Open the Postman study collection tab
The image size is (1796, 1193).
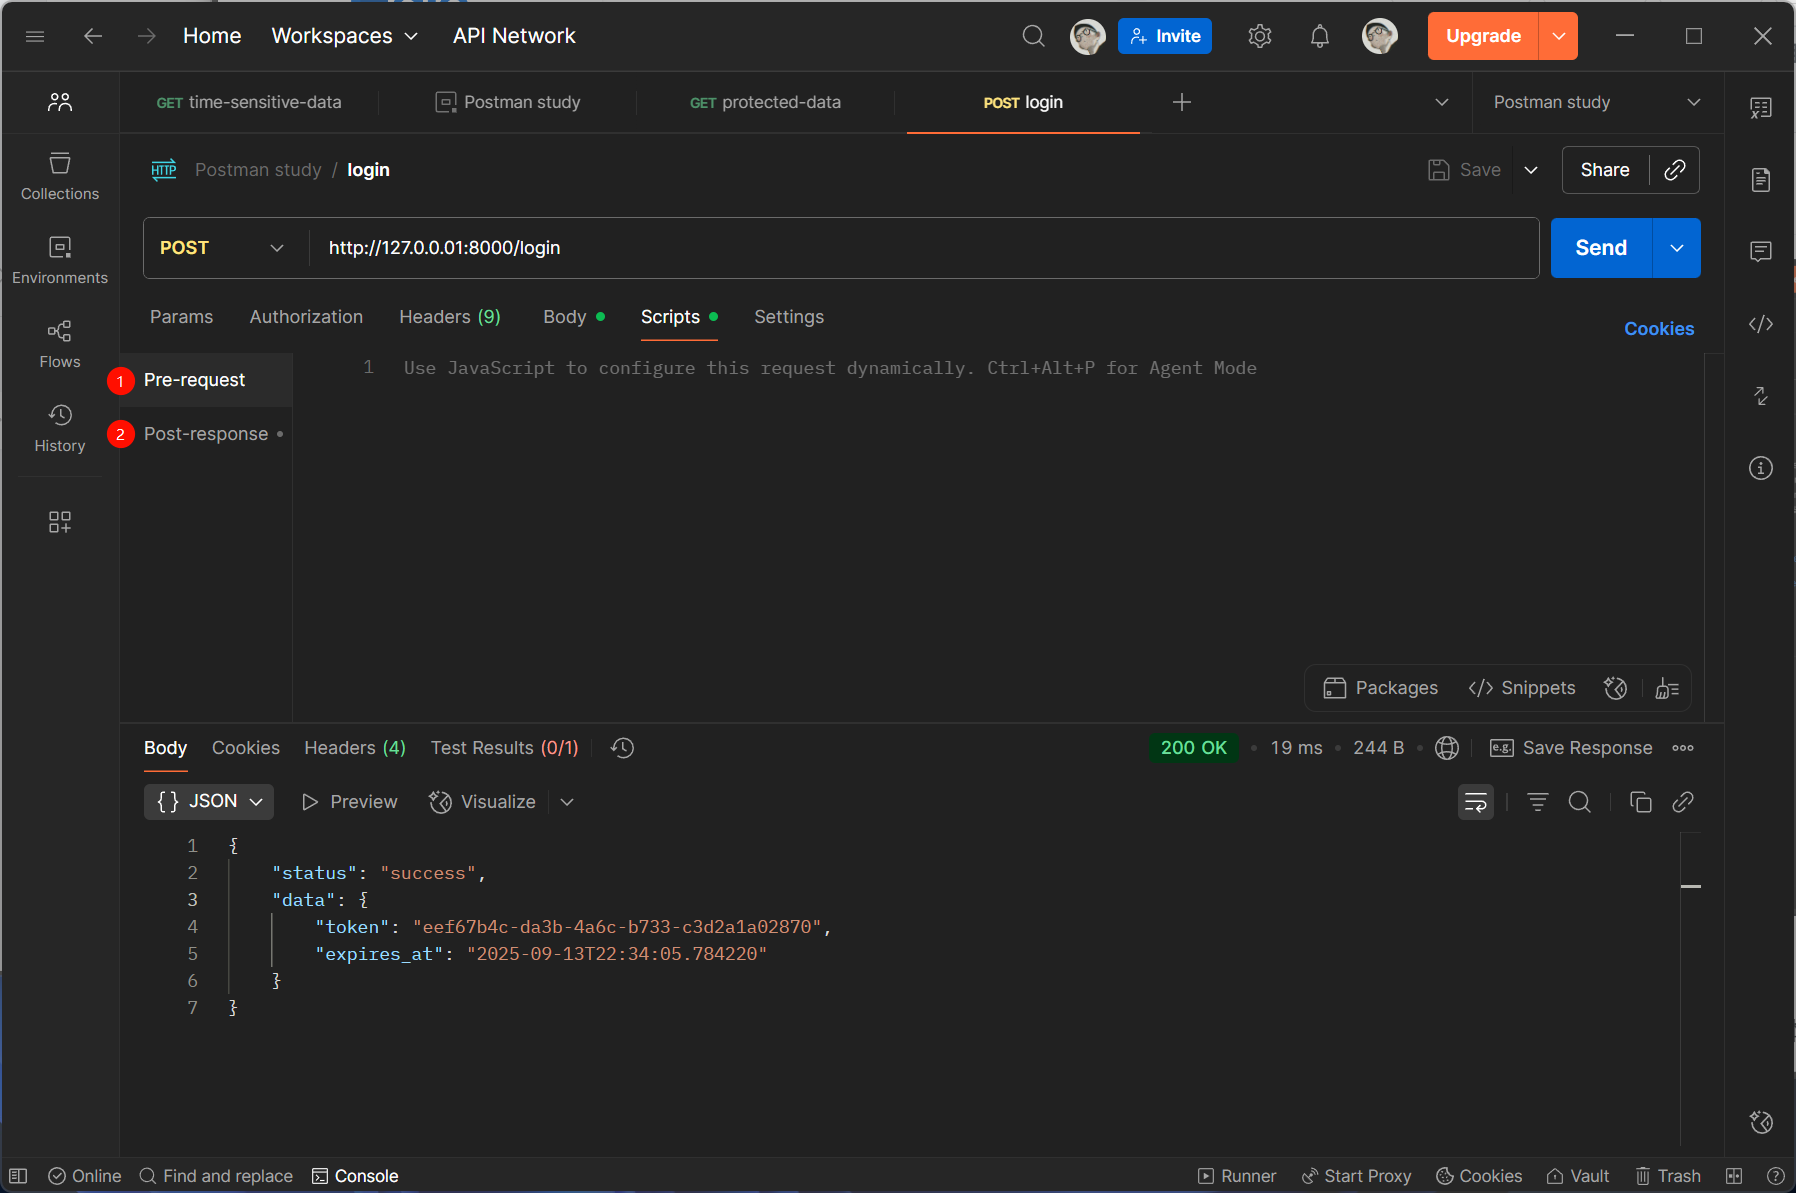508,102
